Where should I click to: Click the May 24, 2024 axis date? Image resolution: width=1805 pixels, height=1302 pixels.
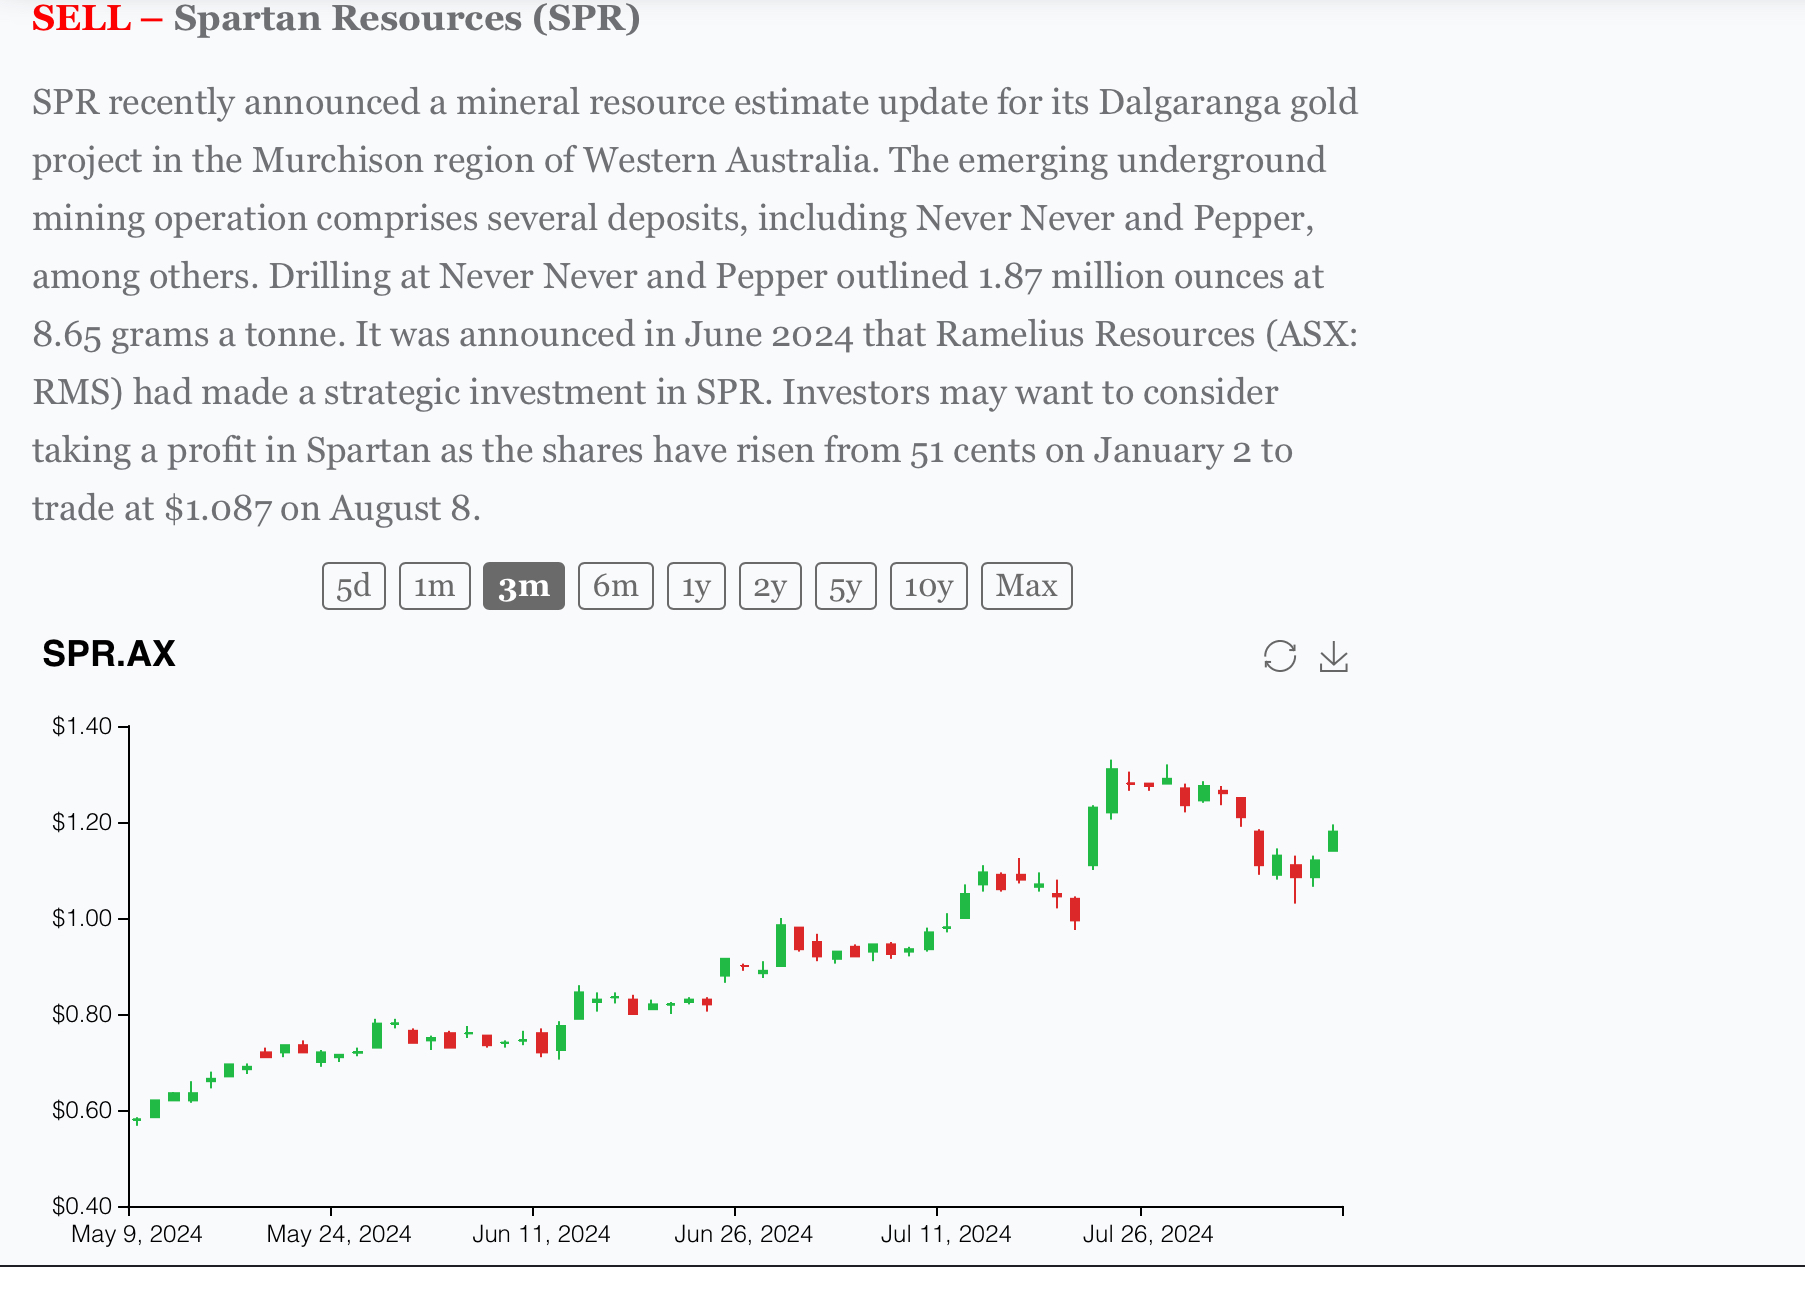tap(339, 1234)
